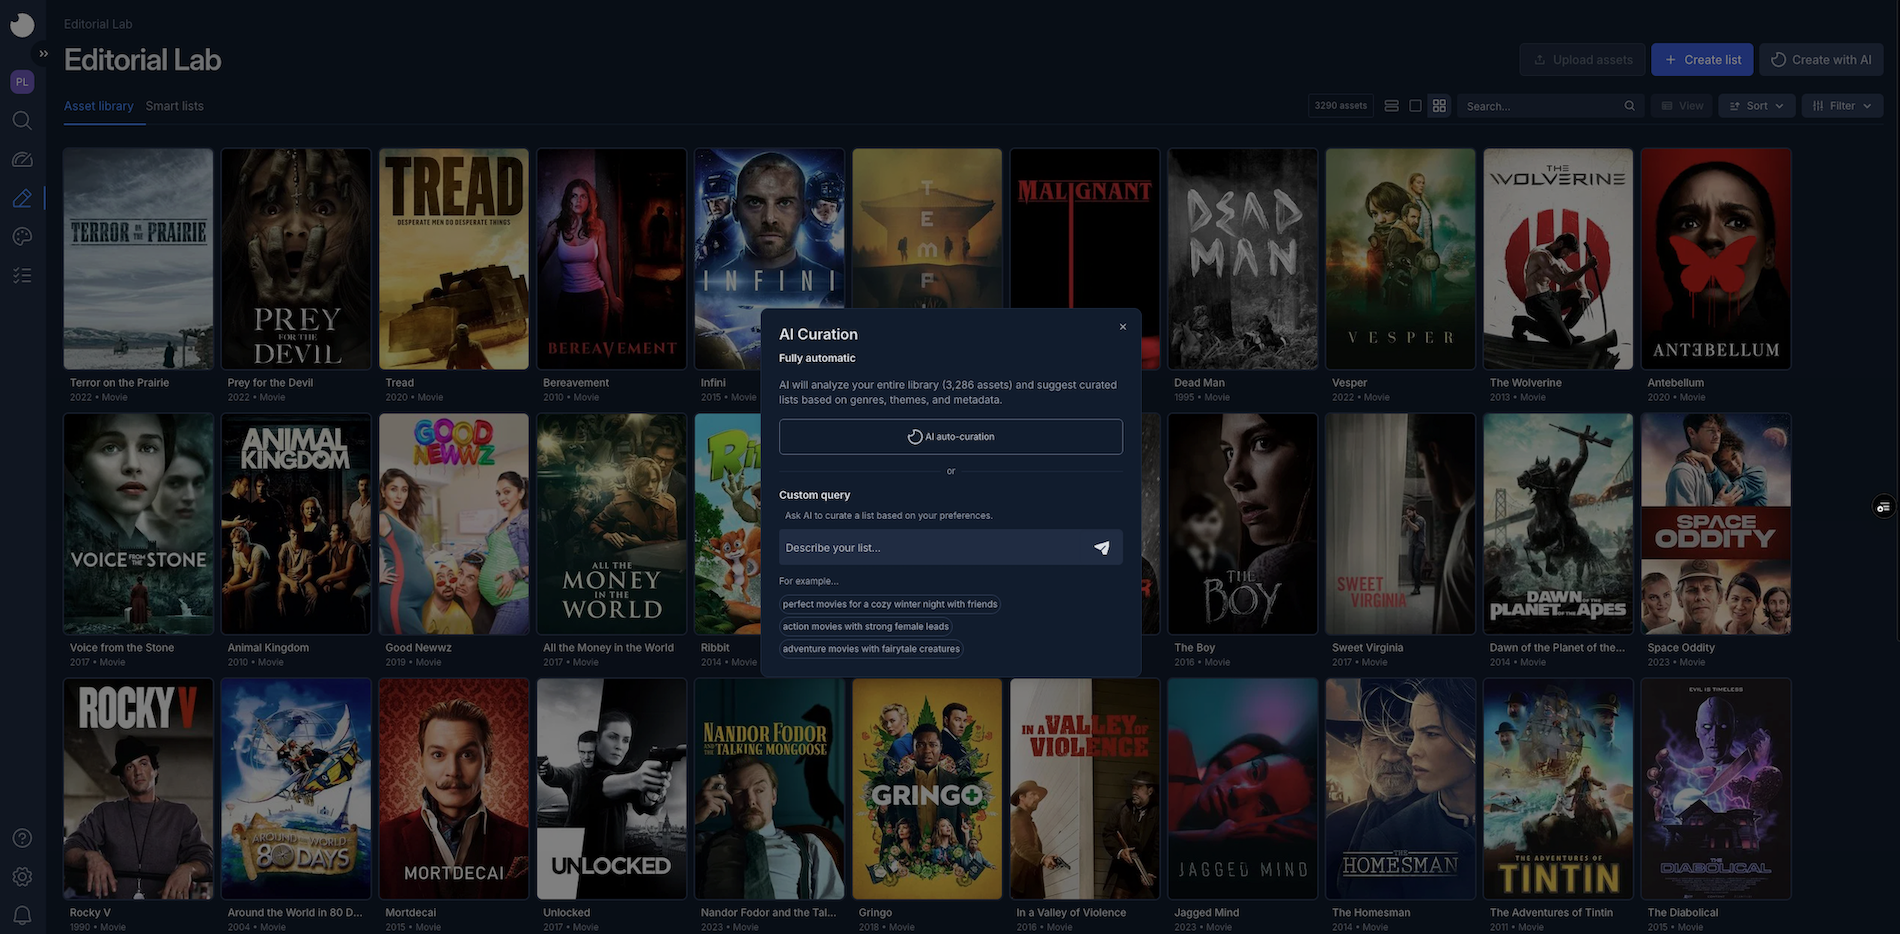This screenshot has width=1900, height=934.
Task: Pick 'perfect movies for a cozy winter night' example
Action: [890, 604]
